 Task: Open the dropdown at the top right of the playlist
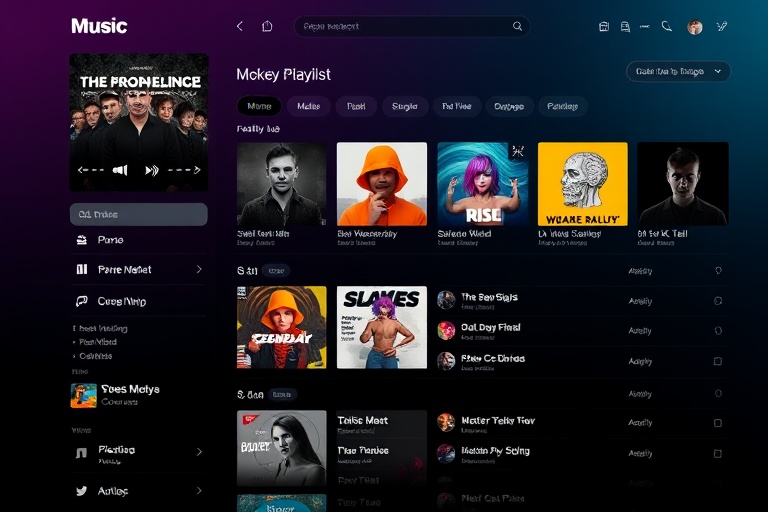pos(678,71)
